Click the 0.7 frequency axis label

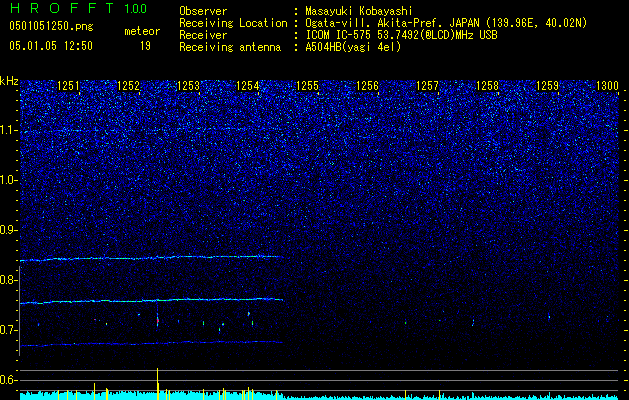point(8,330)
